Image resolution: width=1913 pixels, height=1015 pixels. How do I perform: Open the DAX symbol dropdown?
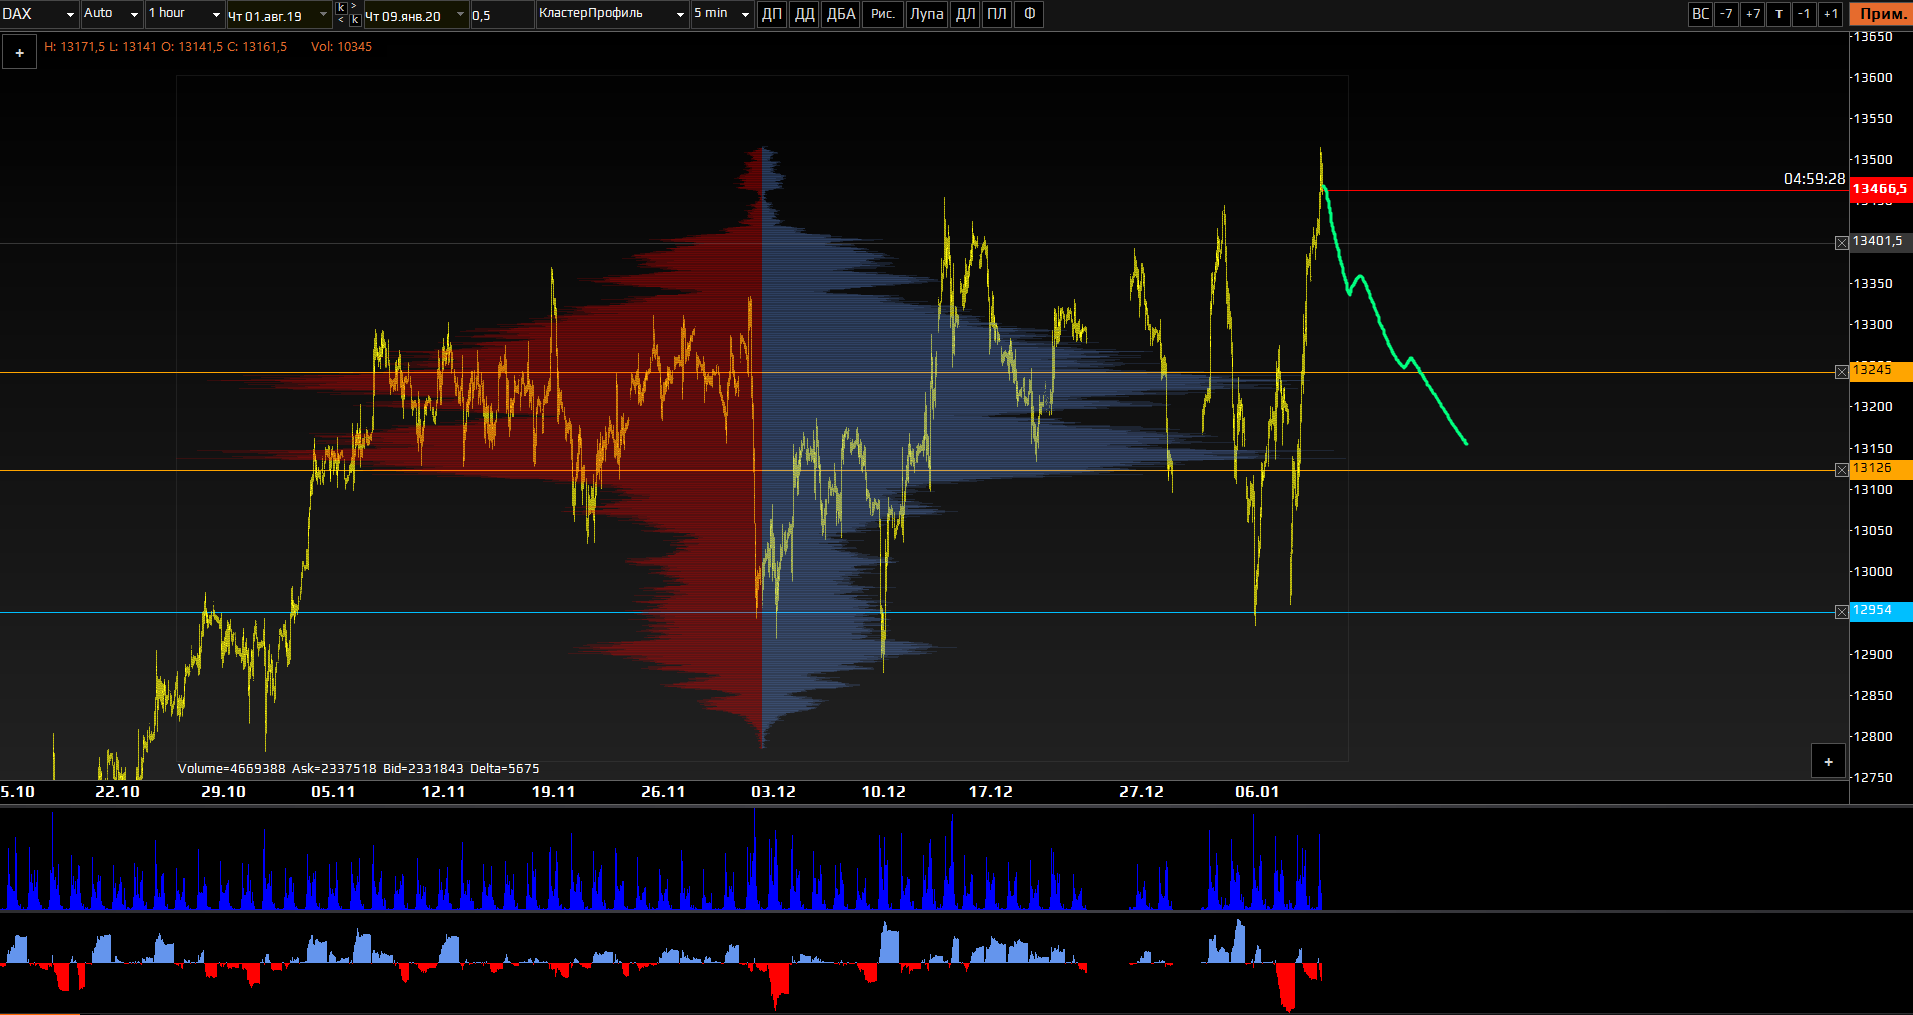click(x=39, y=14)
